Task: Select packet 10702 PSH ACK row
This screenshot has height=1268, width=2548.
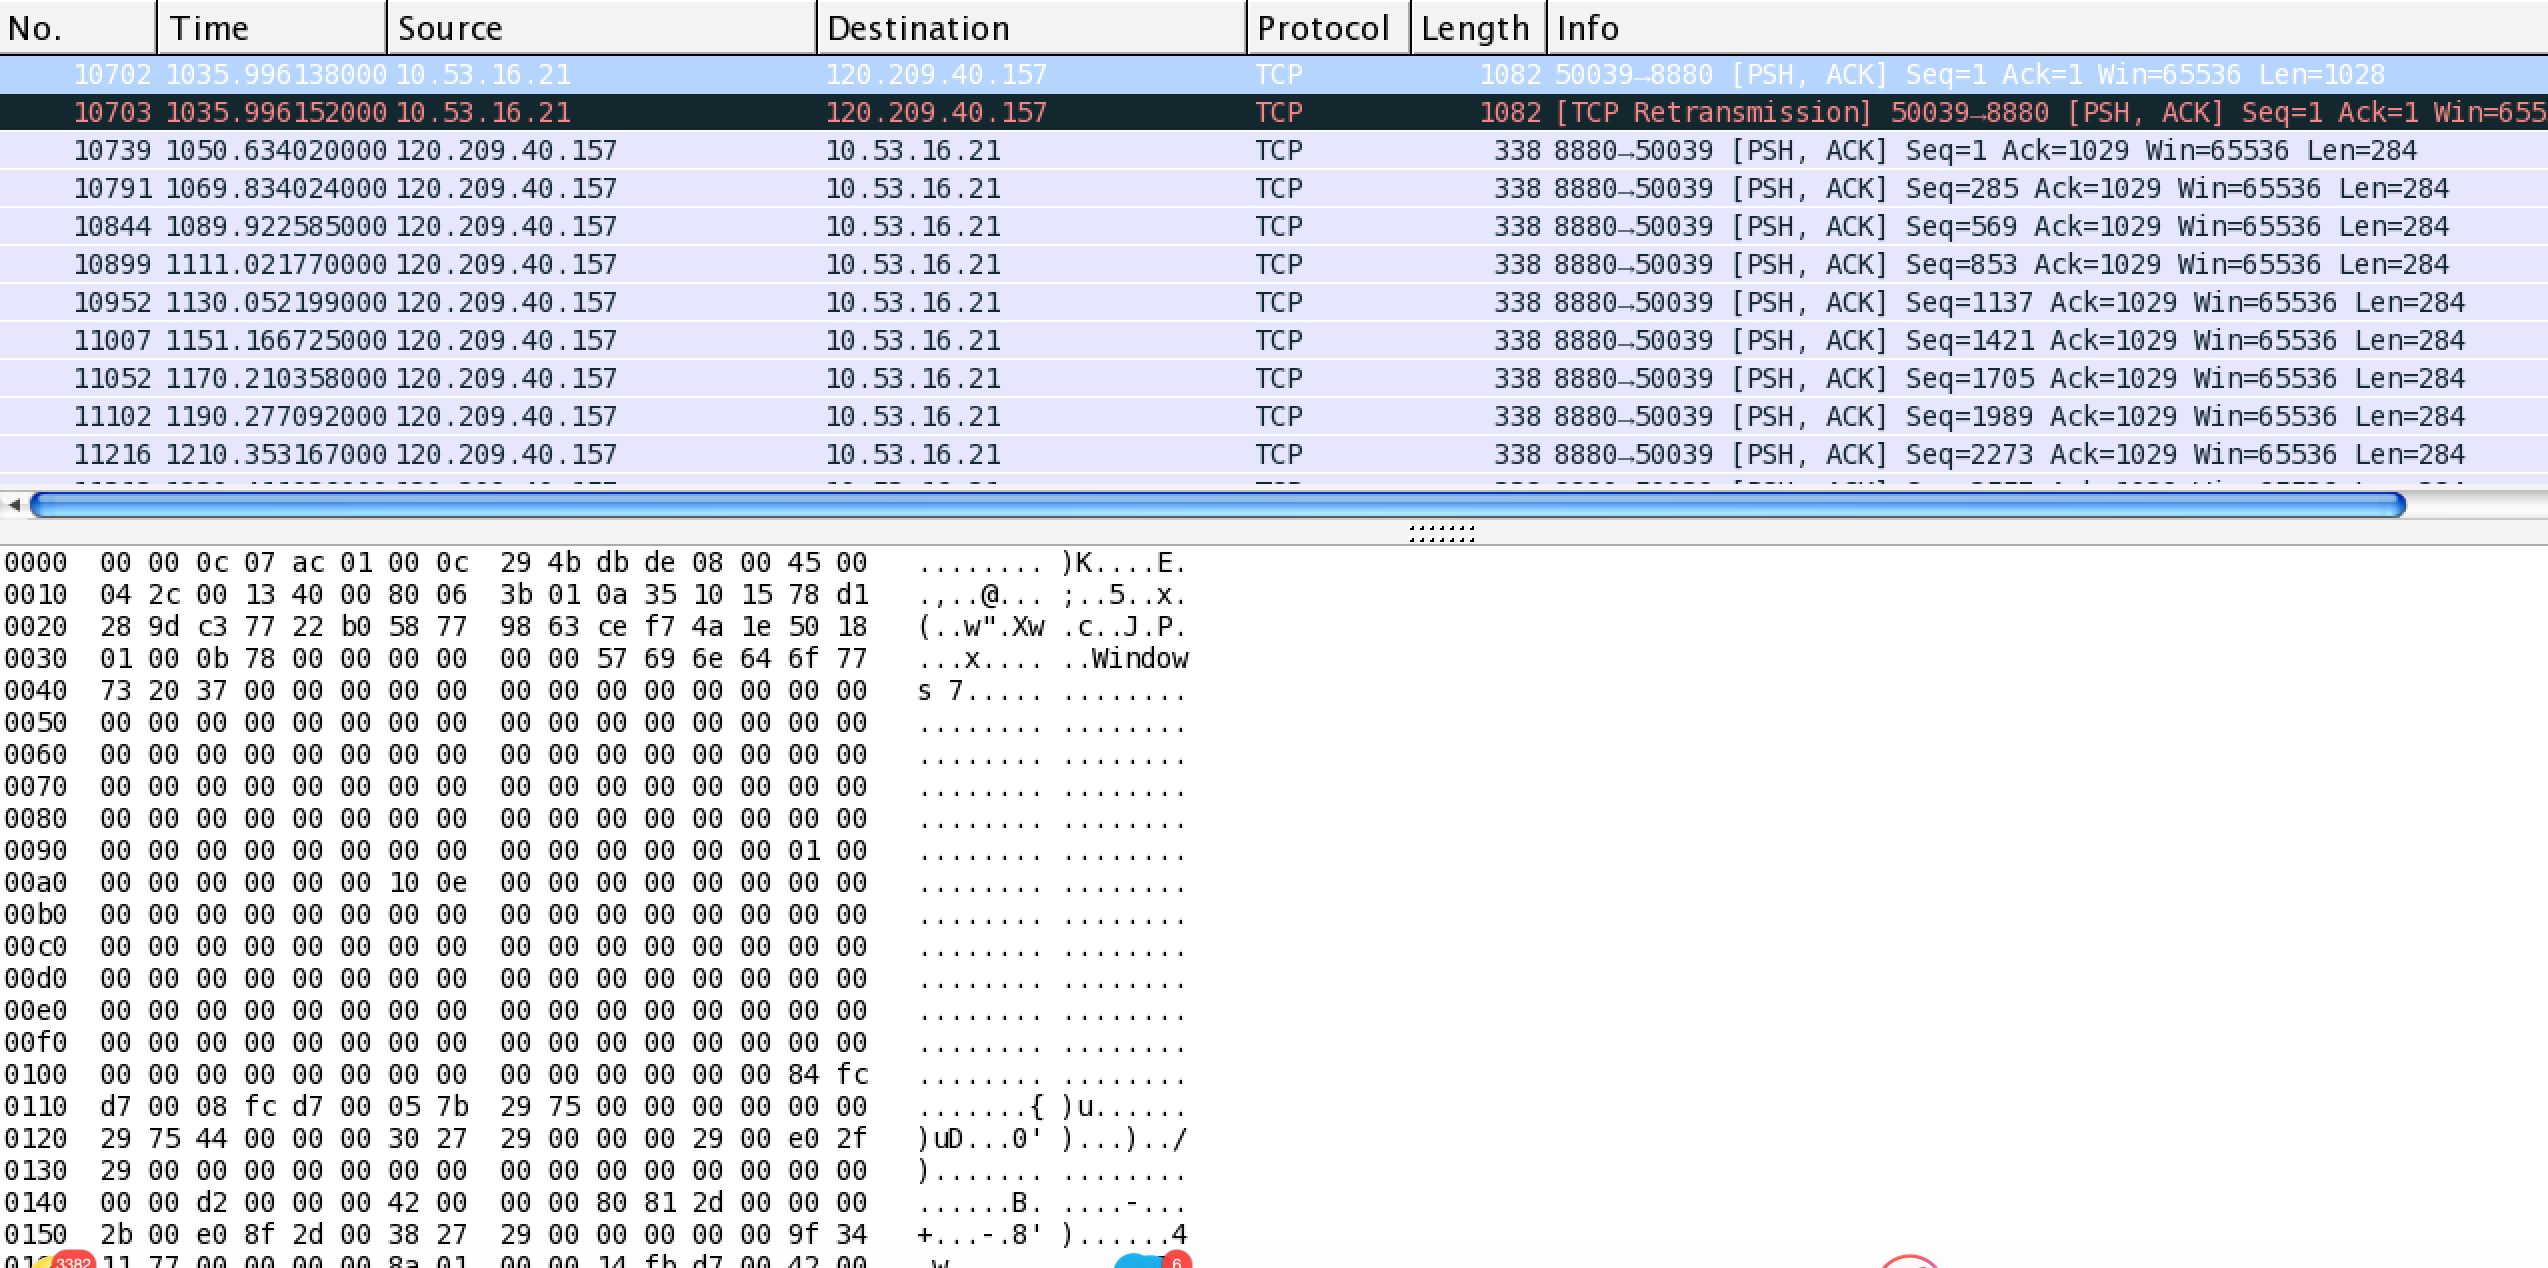Action: coord(1274,73)
